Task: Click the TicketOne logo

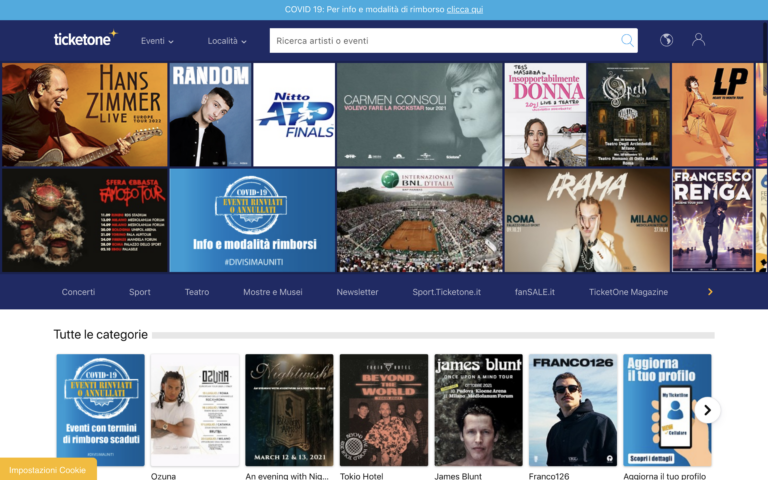Action: (85, 39)
